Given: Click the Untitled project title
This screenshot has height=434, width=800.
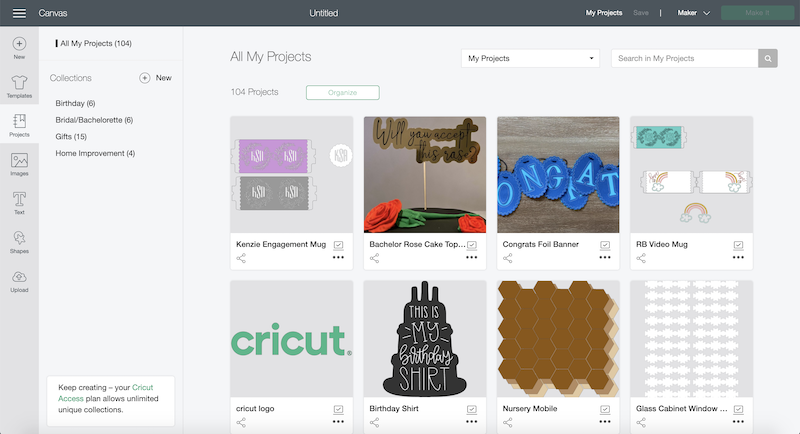Looking at the screenshot, I should click(323, 13).
